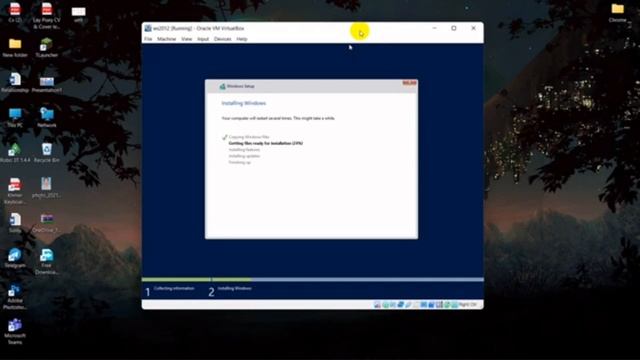Open the Recycle Bin
Viewport: 640px width, 360px height.
click(x=47, y=153)
